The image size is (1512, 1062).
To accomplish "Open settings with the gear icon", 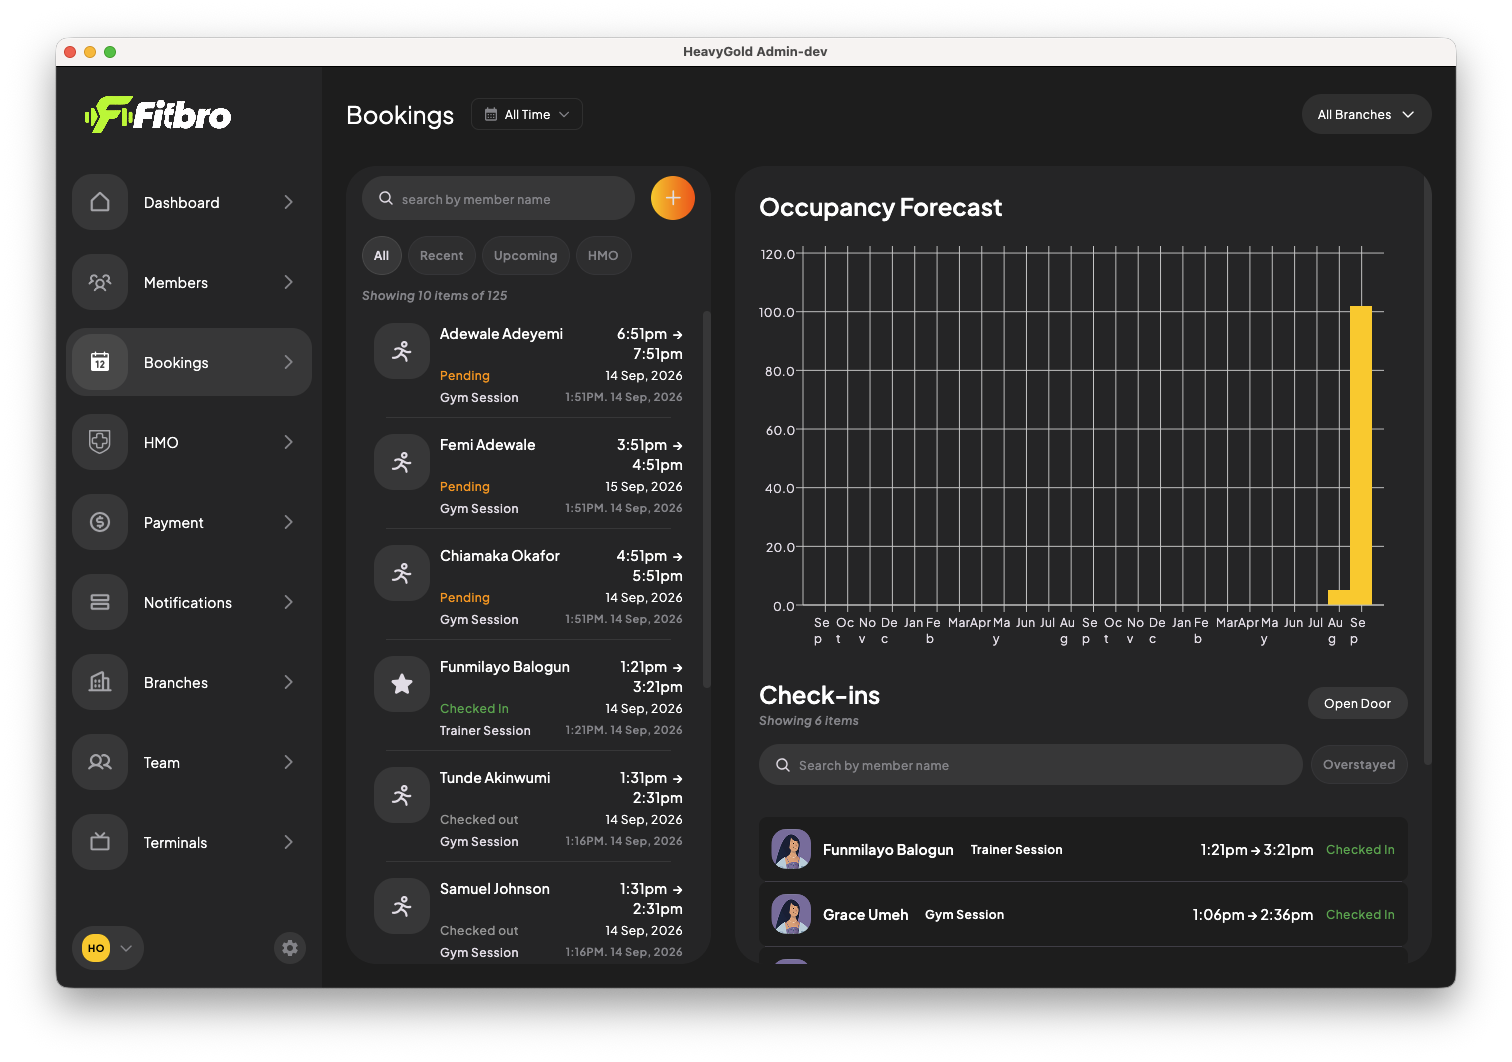I will click(290, 948).
